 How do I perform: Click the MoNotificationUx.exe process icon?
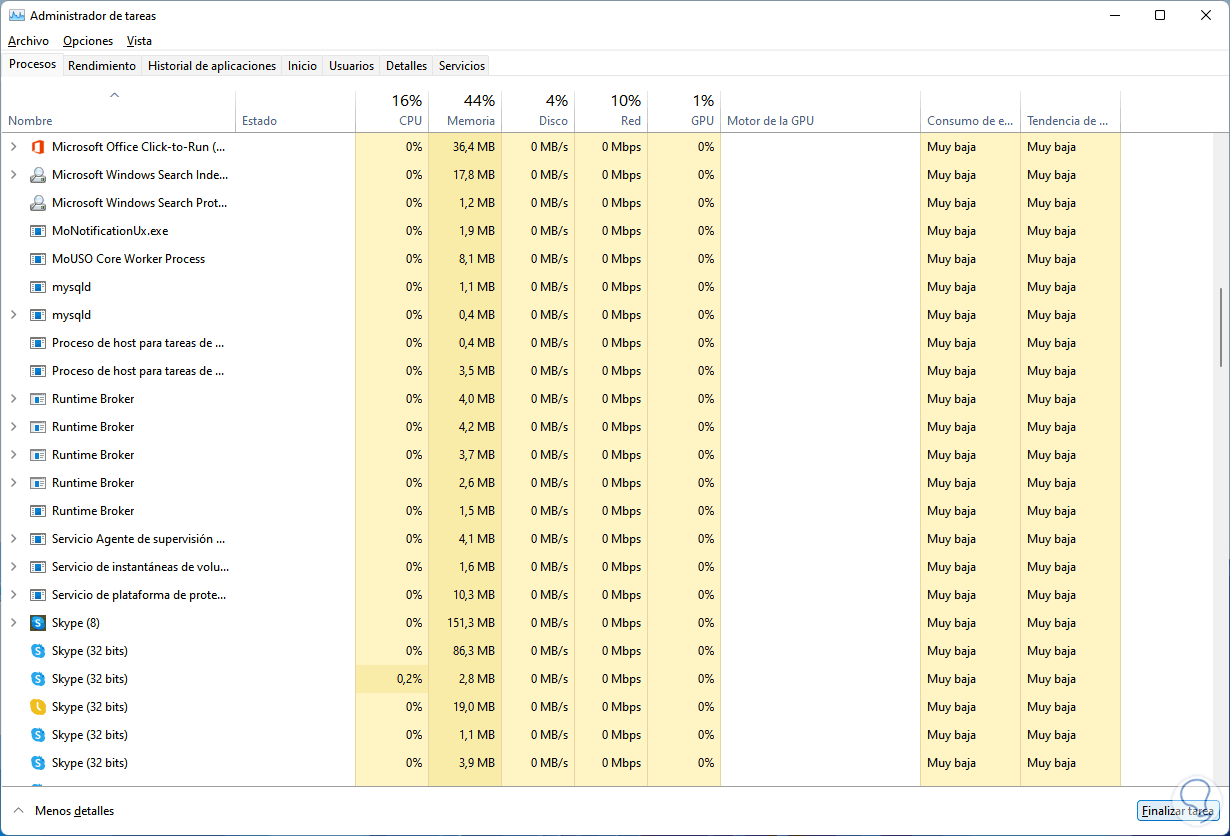pos(38,231)
